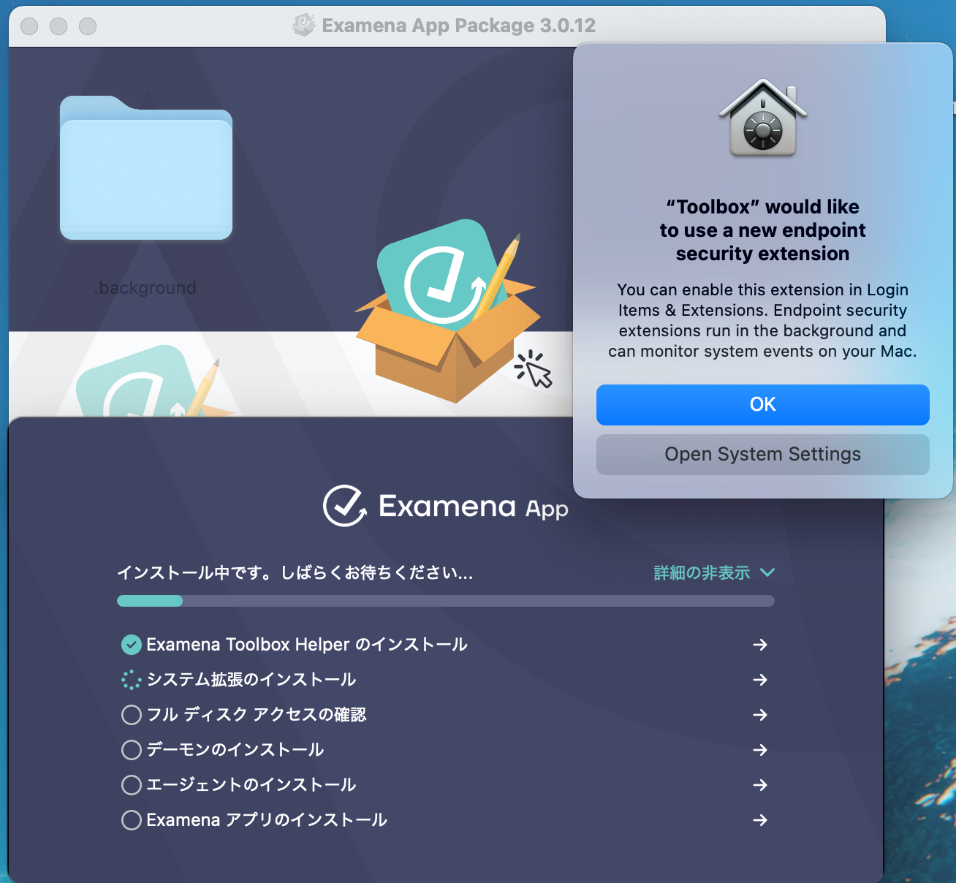
Task: Open arrow for システム拡張のインストール step
Action: coord(760,679)
